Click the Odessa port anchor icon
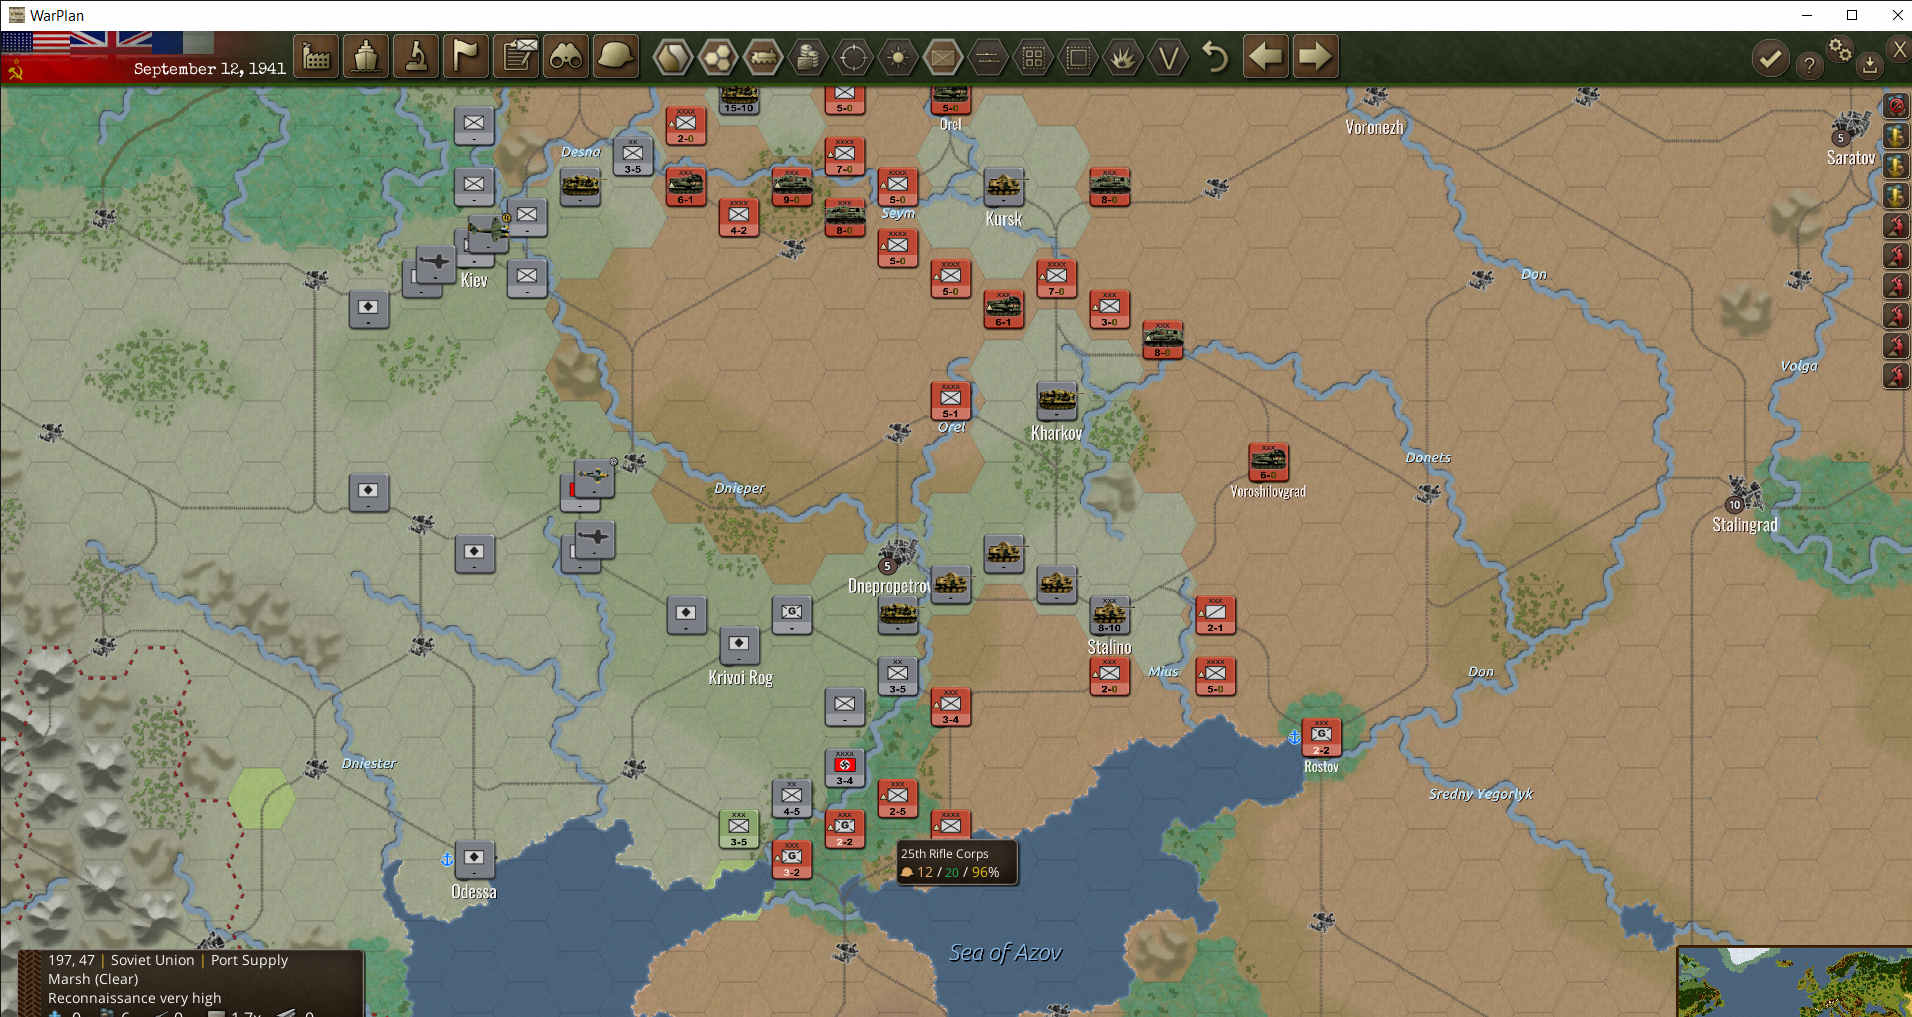1912x1017 pixels. 447,859
